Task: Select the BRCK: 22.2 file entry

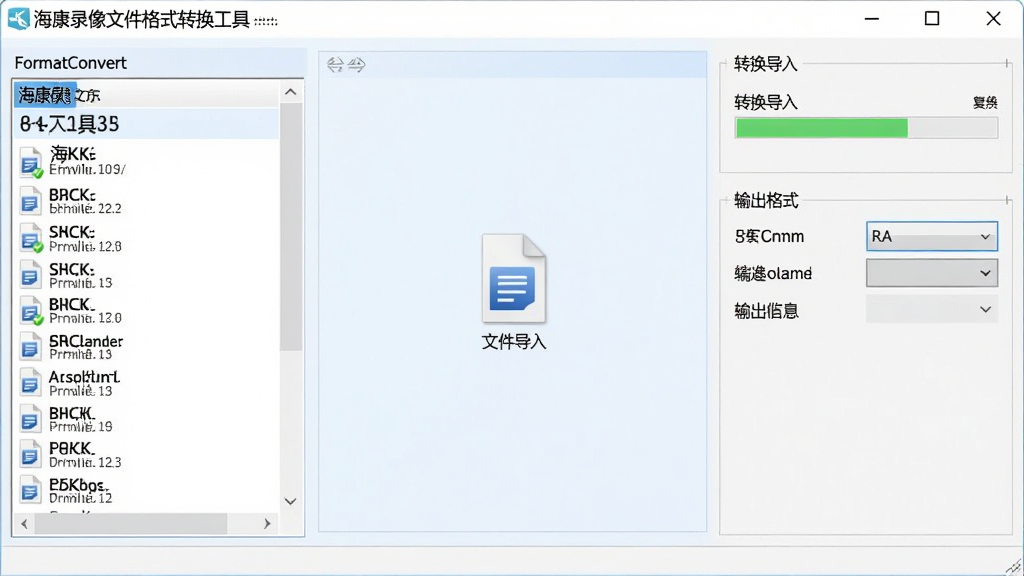Action: point(146,200)
